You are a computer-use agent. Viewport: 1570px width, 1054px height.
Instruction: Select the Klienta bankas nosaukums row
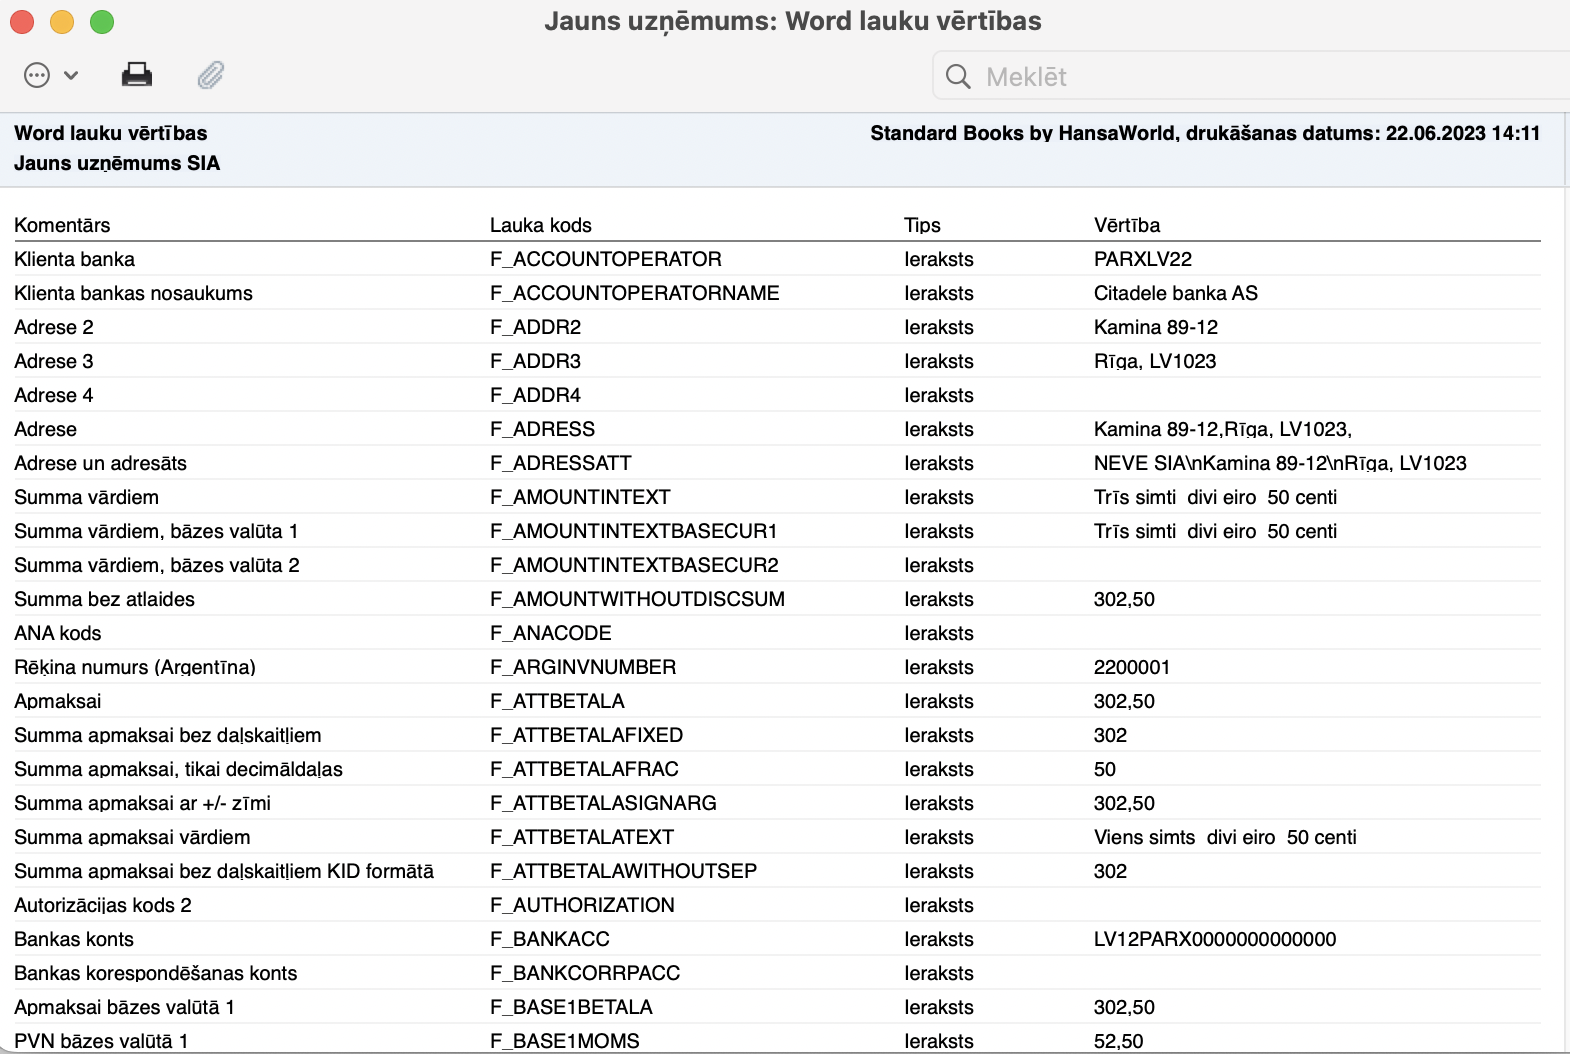click(777, 293)
